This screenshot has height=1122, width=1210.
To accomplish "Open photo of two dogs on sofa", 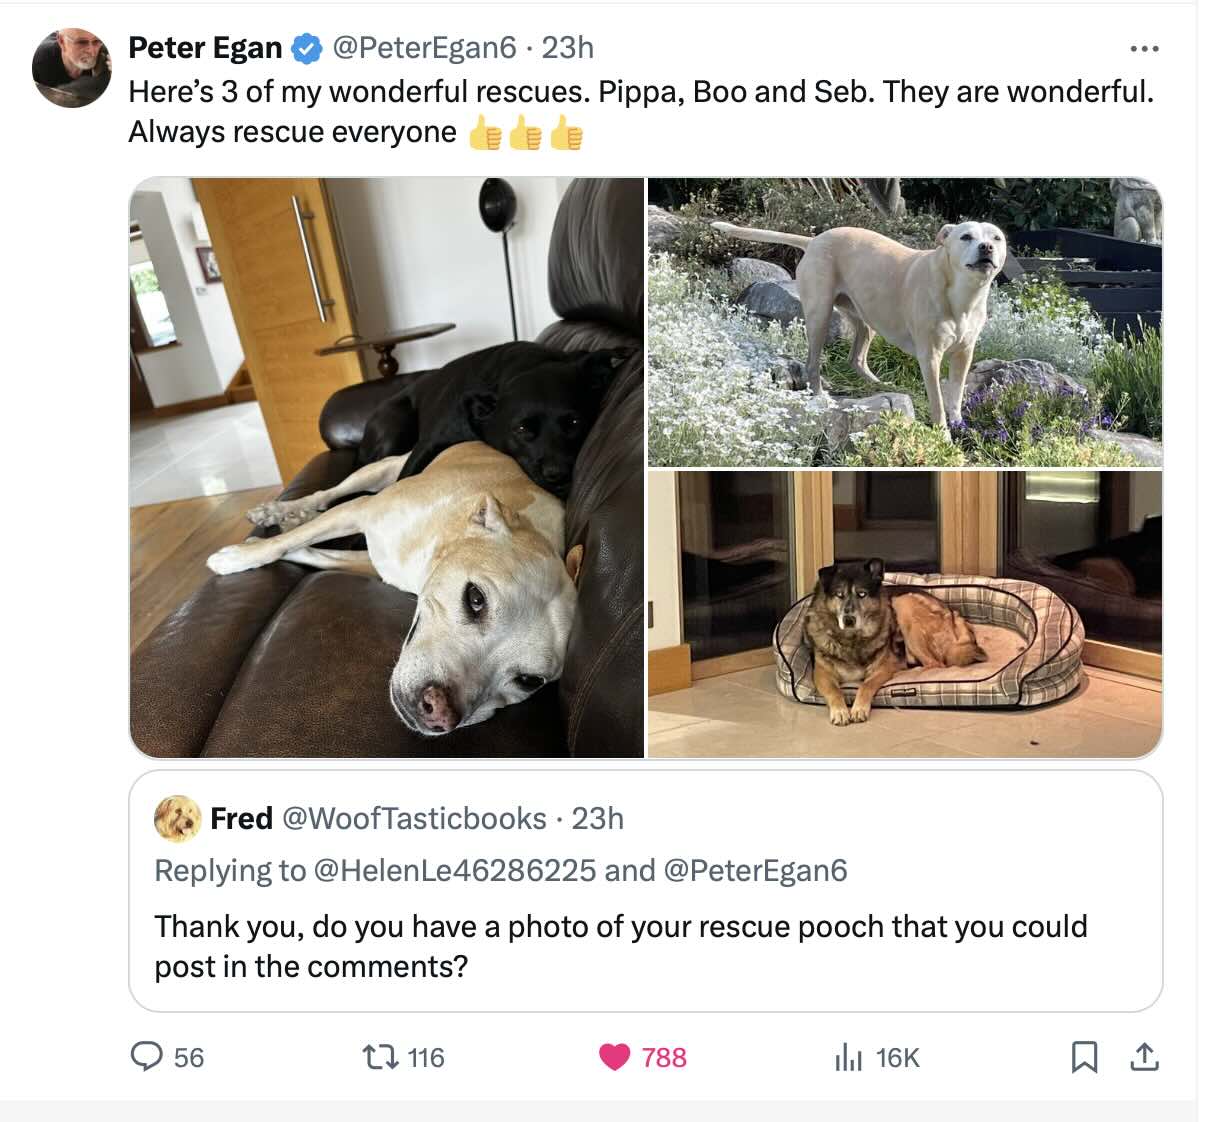I will point(386,467).
